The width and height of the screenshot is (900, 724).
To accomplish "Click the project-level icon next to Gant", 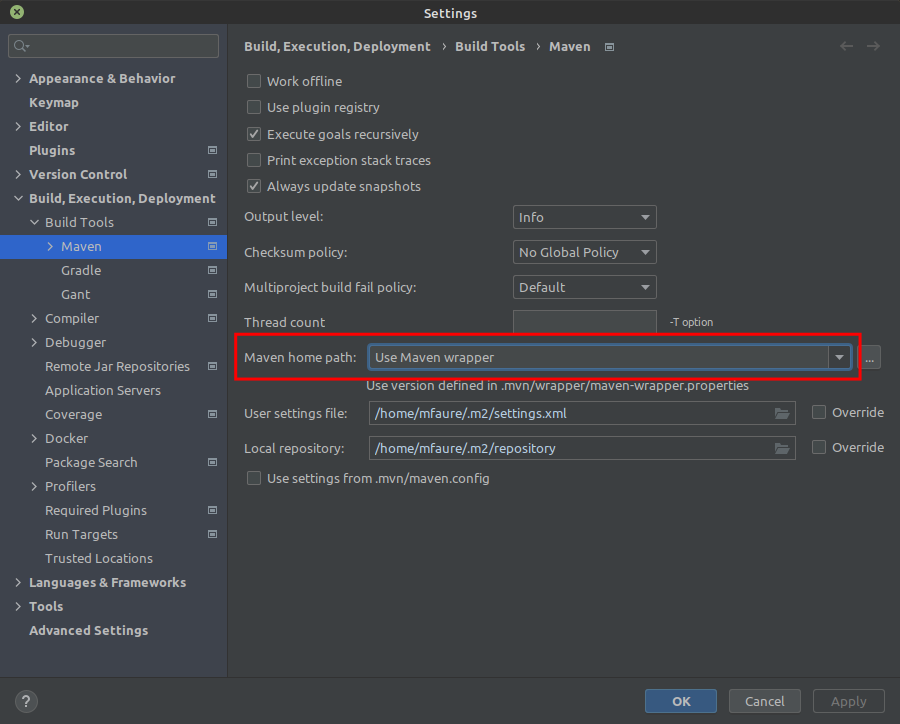I will [x=212, y=295].
